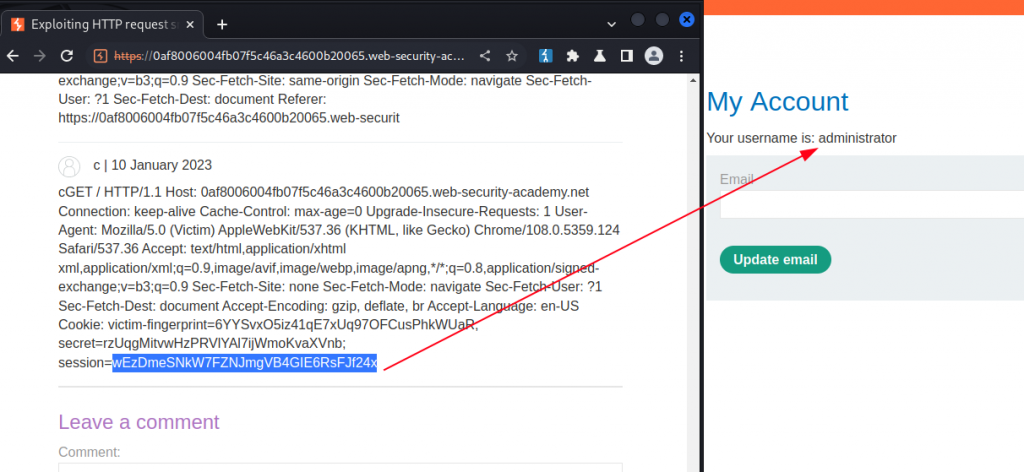Image resolution: width=1024 pixels, height=472 pixels.
Task: Reload the page with the refresh icon
Action: coord(67,56)
